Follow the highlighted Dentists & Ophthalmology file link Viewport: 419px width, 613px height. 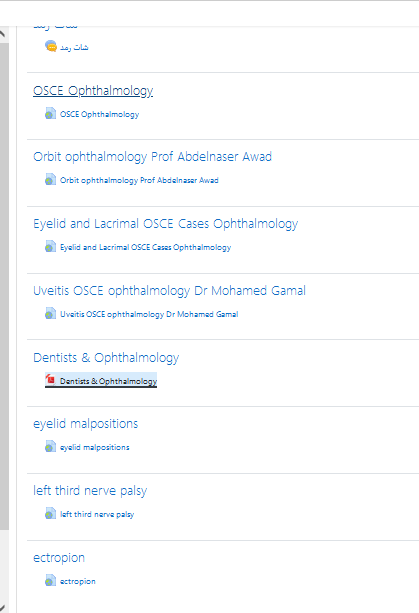click(x=108, y=381)
